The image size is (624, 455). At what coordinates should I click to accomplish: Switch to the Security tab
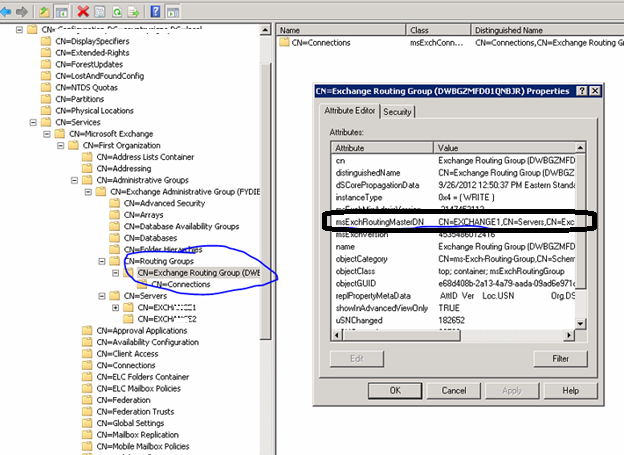[x=397, y=112]
